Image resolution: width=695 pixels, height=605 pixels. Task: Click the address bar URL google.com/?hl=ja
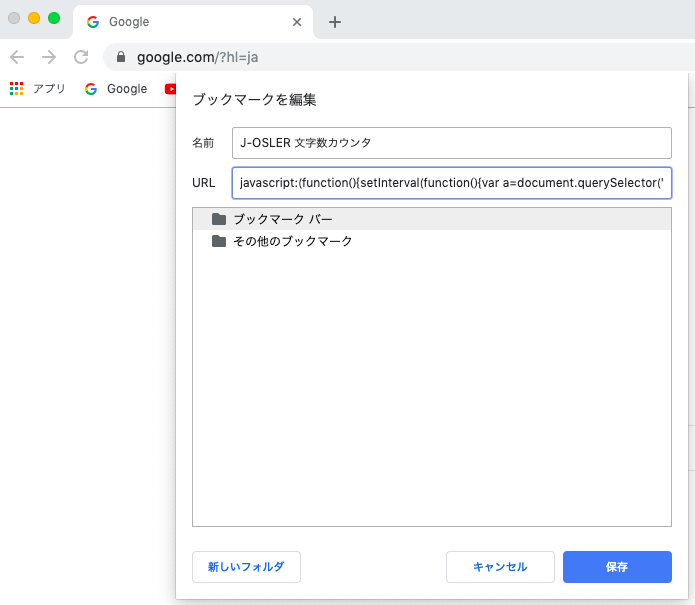[198, 57]
